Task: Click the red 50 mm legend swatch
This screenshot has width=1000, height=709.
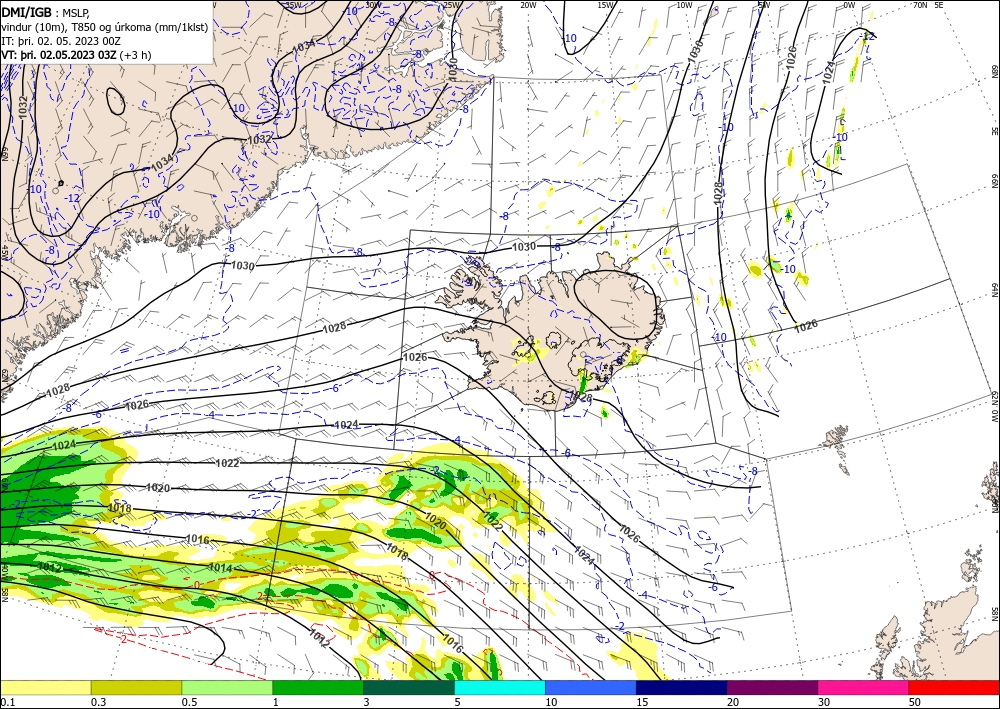Action: click(x=954, y=687)
